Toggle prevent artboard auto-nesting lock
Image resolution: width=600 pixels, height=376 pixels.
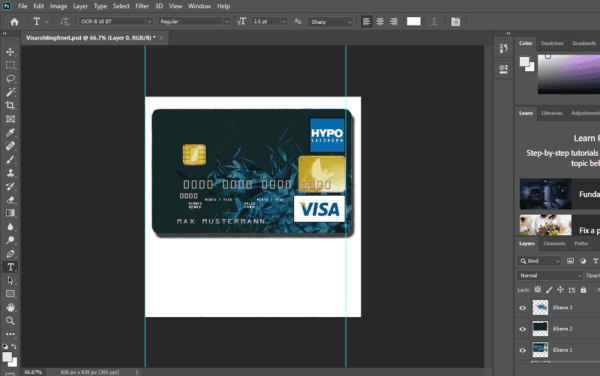click(572, 290)
